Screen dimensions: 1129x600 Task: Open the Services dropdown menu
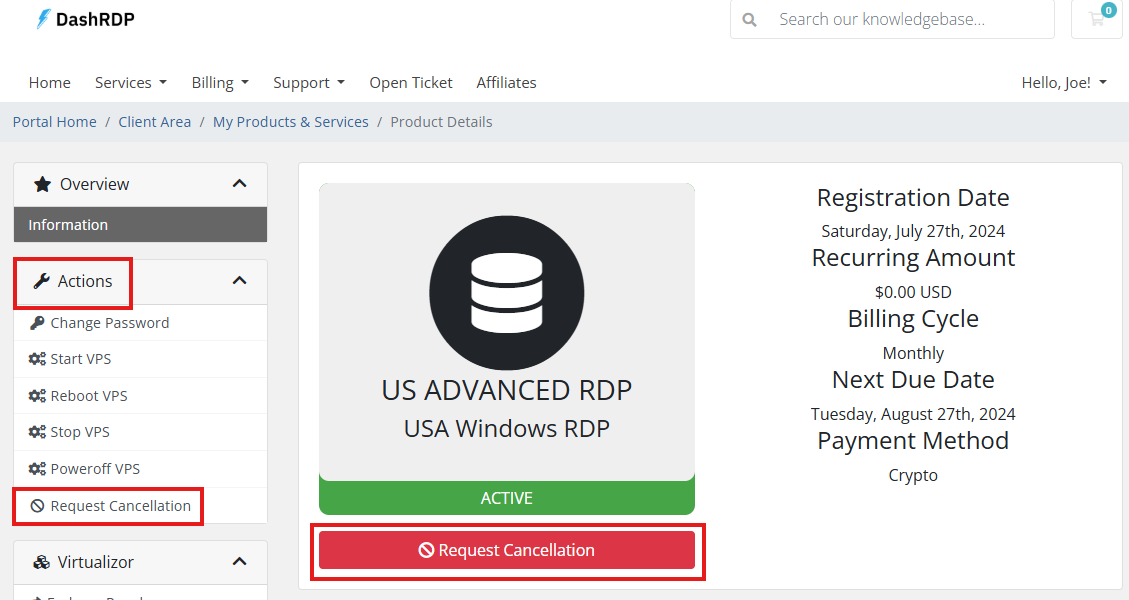click(130, 83)
